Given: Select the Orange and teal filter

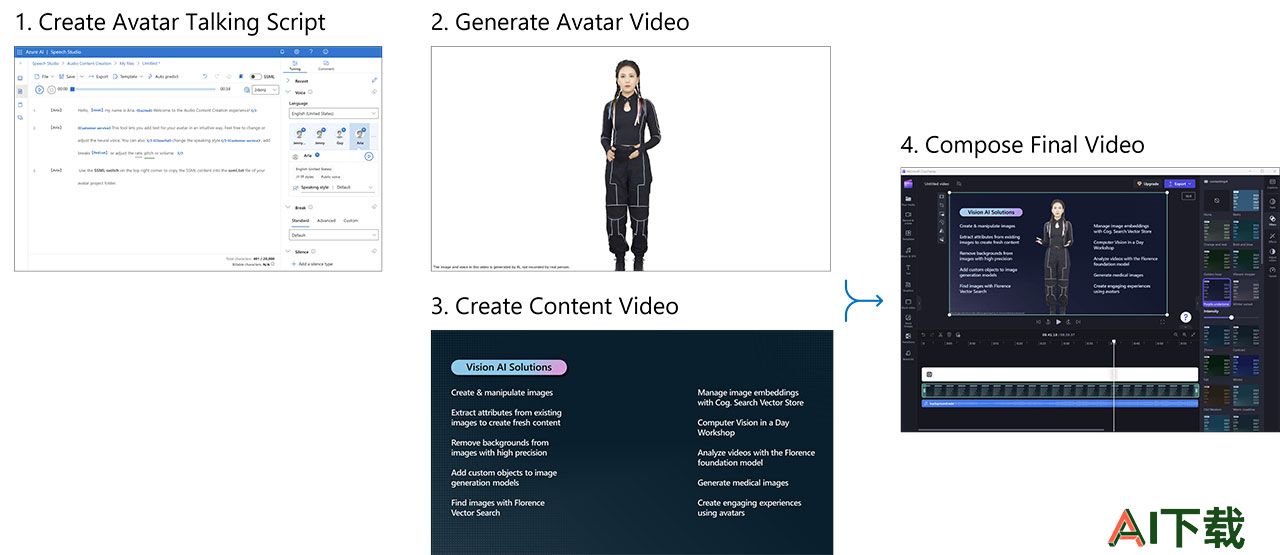Looking at the screenshot, I should click(1217, 230).
